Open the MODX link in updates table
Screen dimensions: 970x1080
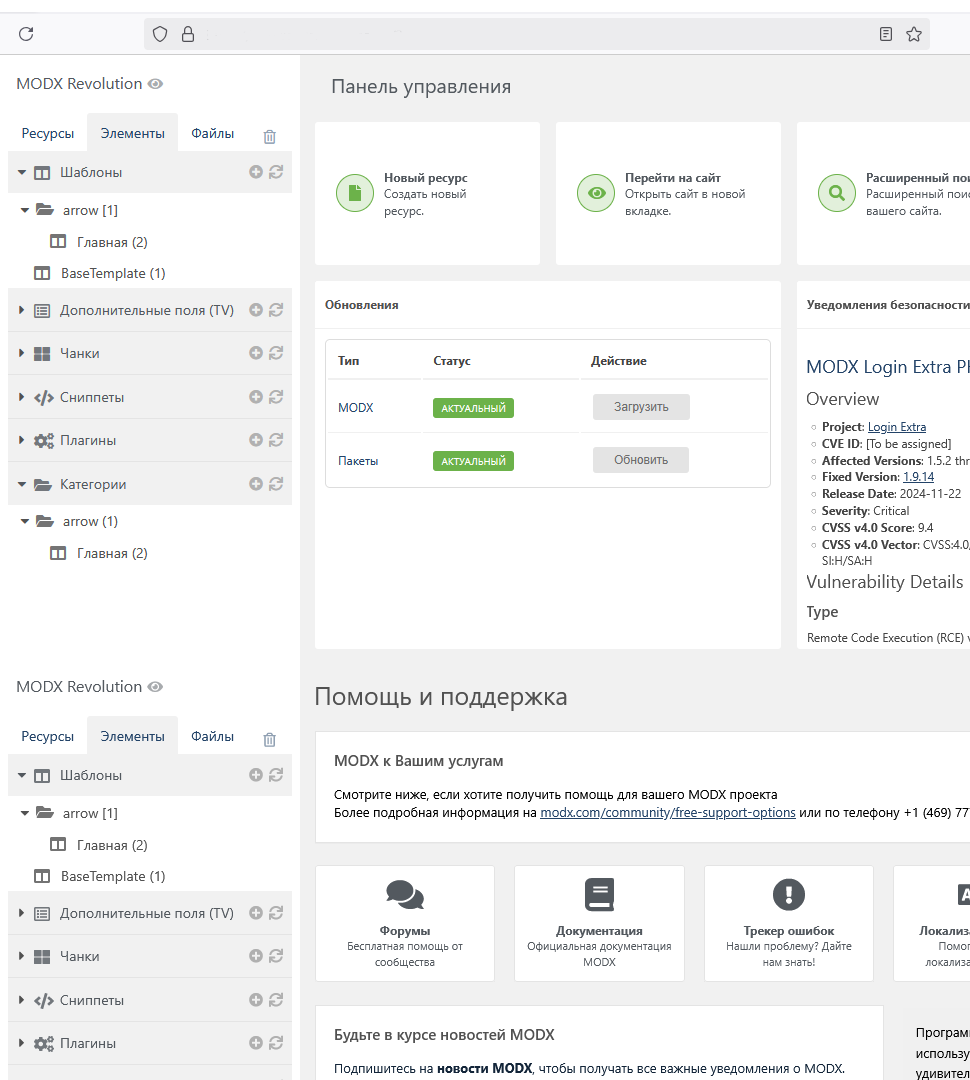[355, 408]
